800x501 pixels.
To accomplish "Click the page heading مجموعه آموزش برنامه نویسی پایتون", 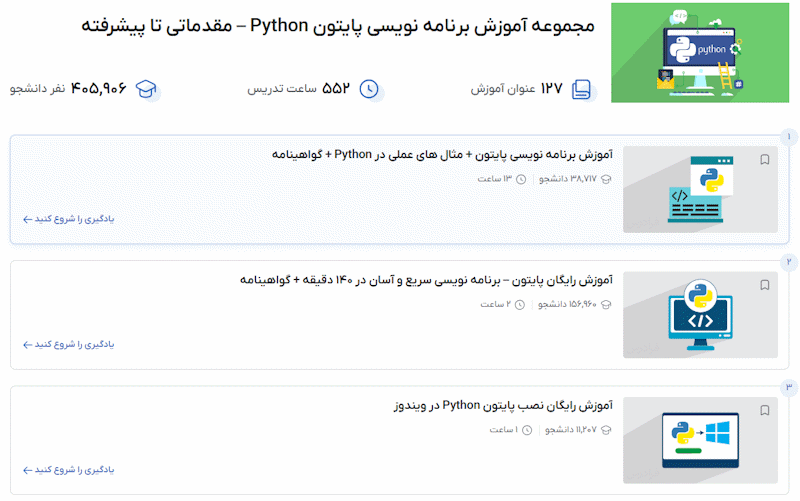I will (338, 26).
